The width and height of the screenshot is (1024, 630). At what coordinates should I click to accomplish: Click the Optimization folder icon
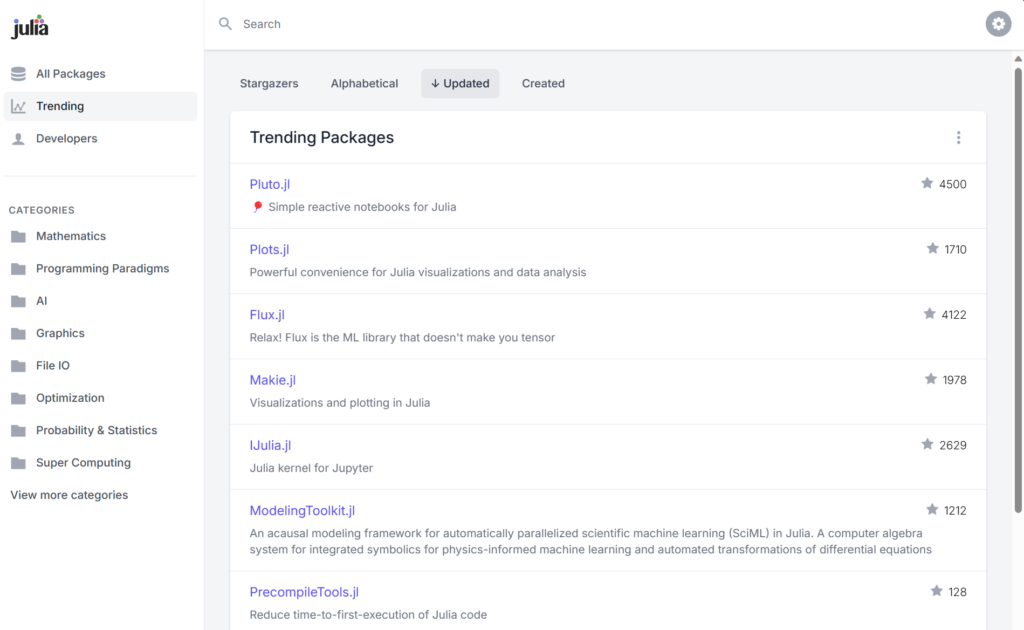coord(18,398)
